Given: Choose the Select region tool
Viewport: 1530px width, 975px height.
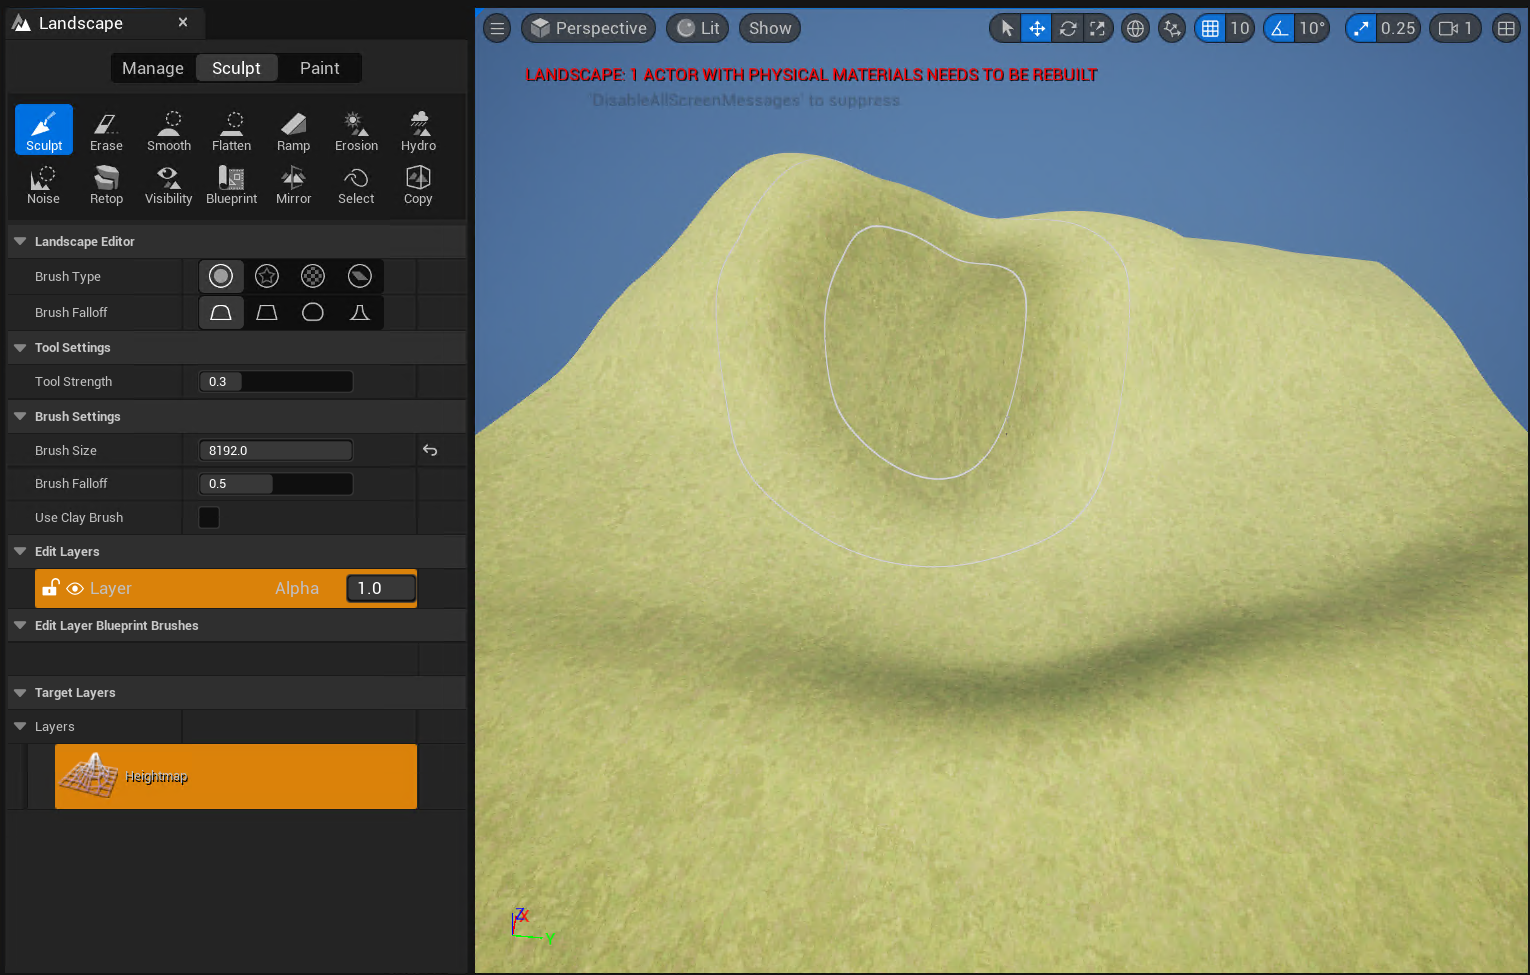Looking at the screenshot, I should tap(356, 184).
